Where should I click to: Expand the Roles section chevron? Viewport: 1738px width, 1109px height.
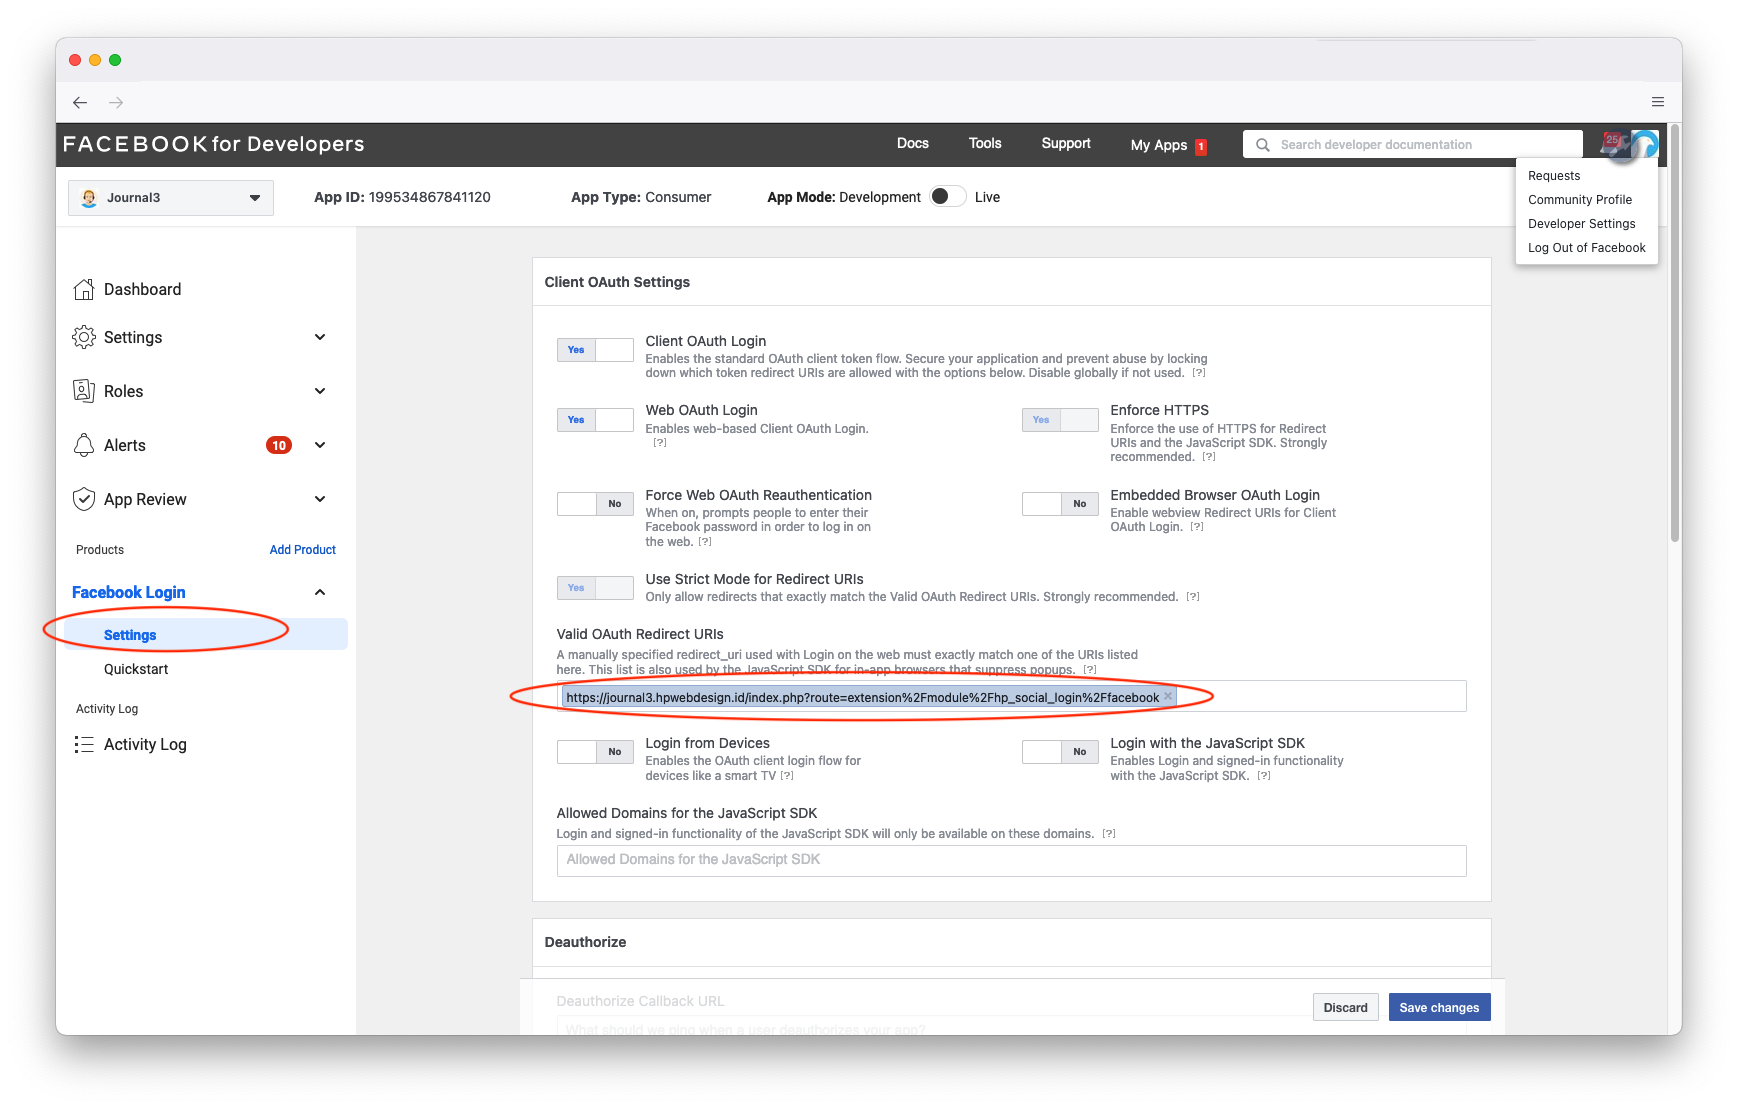[320, 391]
